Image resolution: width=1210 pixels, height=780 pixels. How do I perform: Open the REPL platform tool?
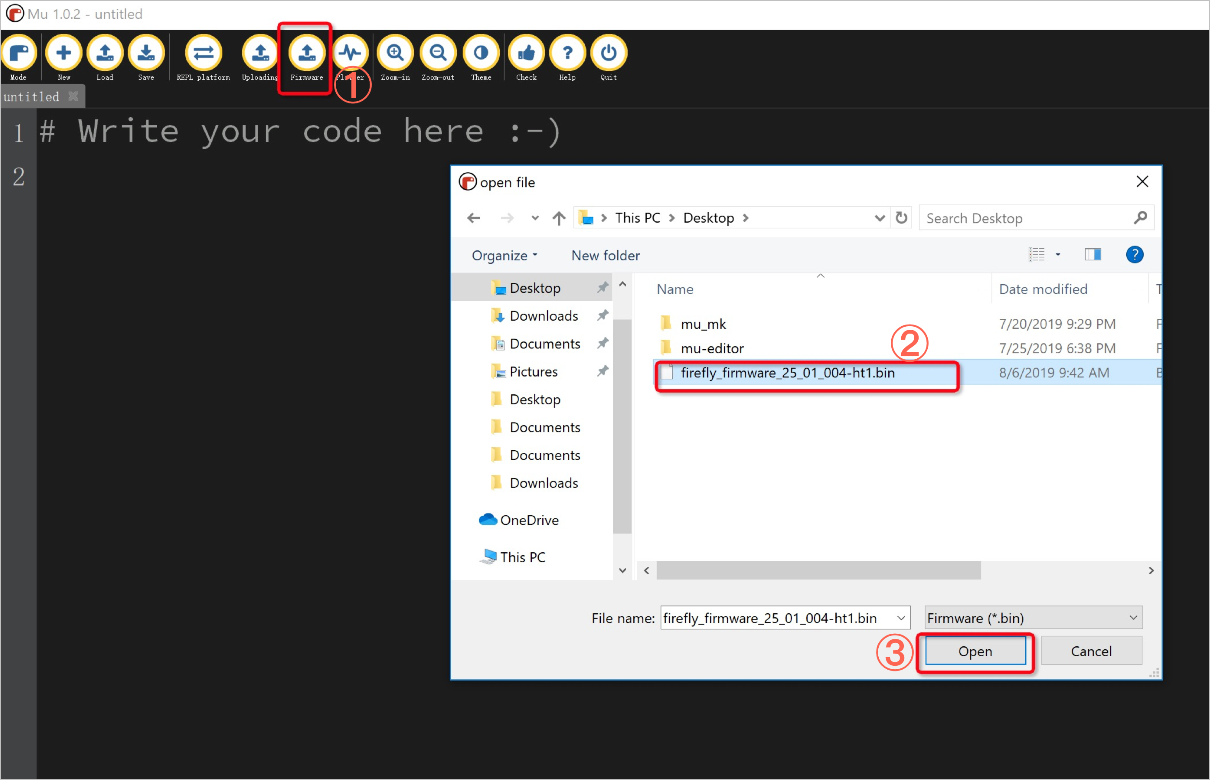point(203,53)
